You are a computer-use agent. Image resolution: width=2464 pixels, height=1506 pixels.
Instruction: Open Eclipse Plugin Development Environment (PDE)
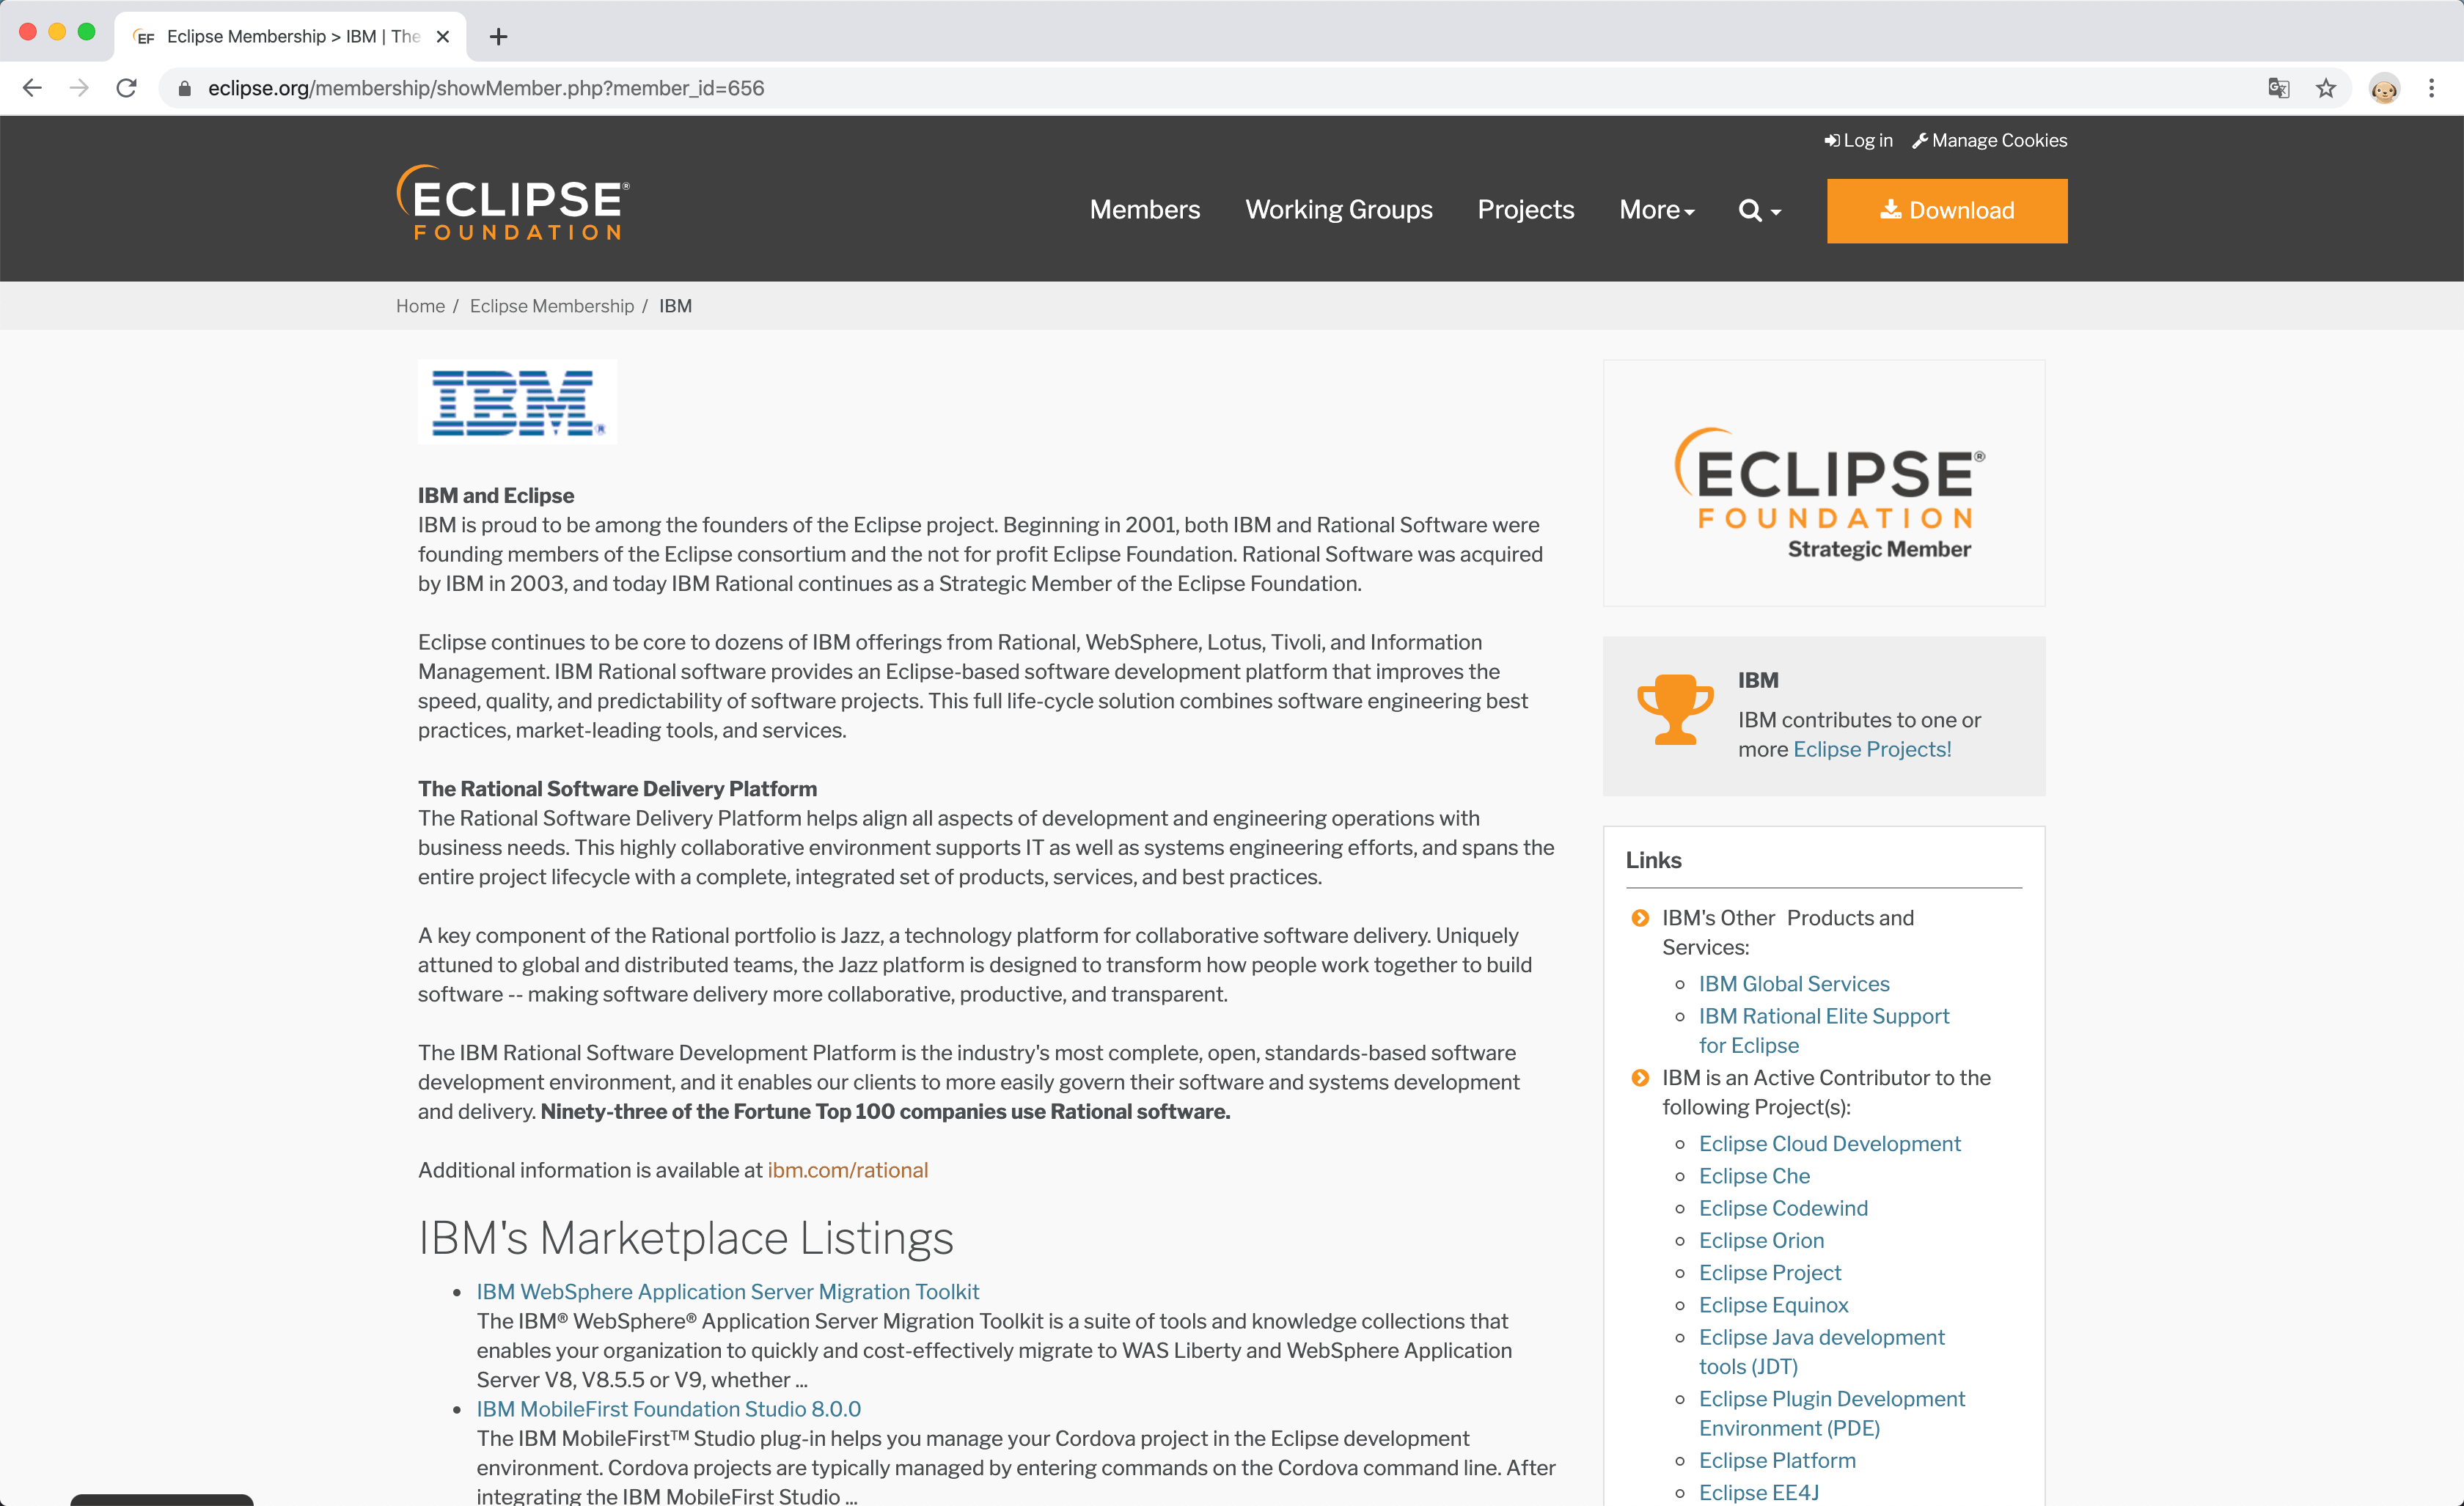pyautogui.click(x=1832, y=1413)
